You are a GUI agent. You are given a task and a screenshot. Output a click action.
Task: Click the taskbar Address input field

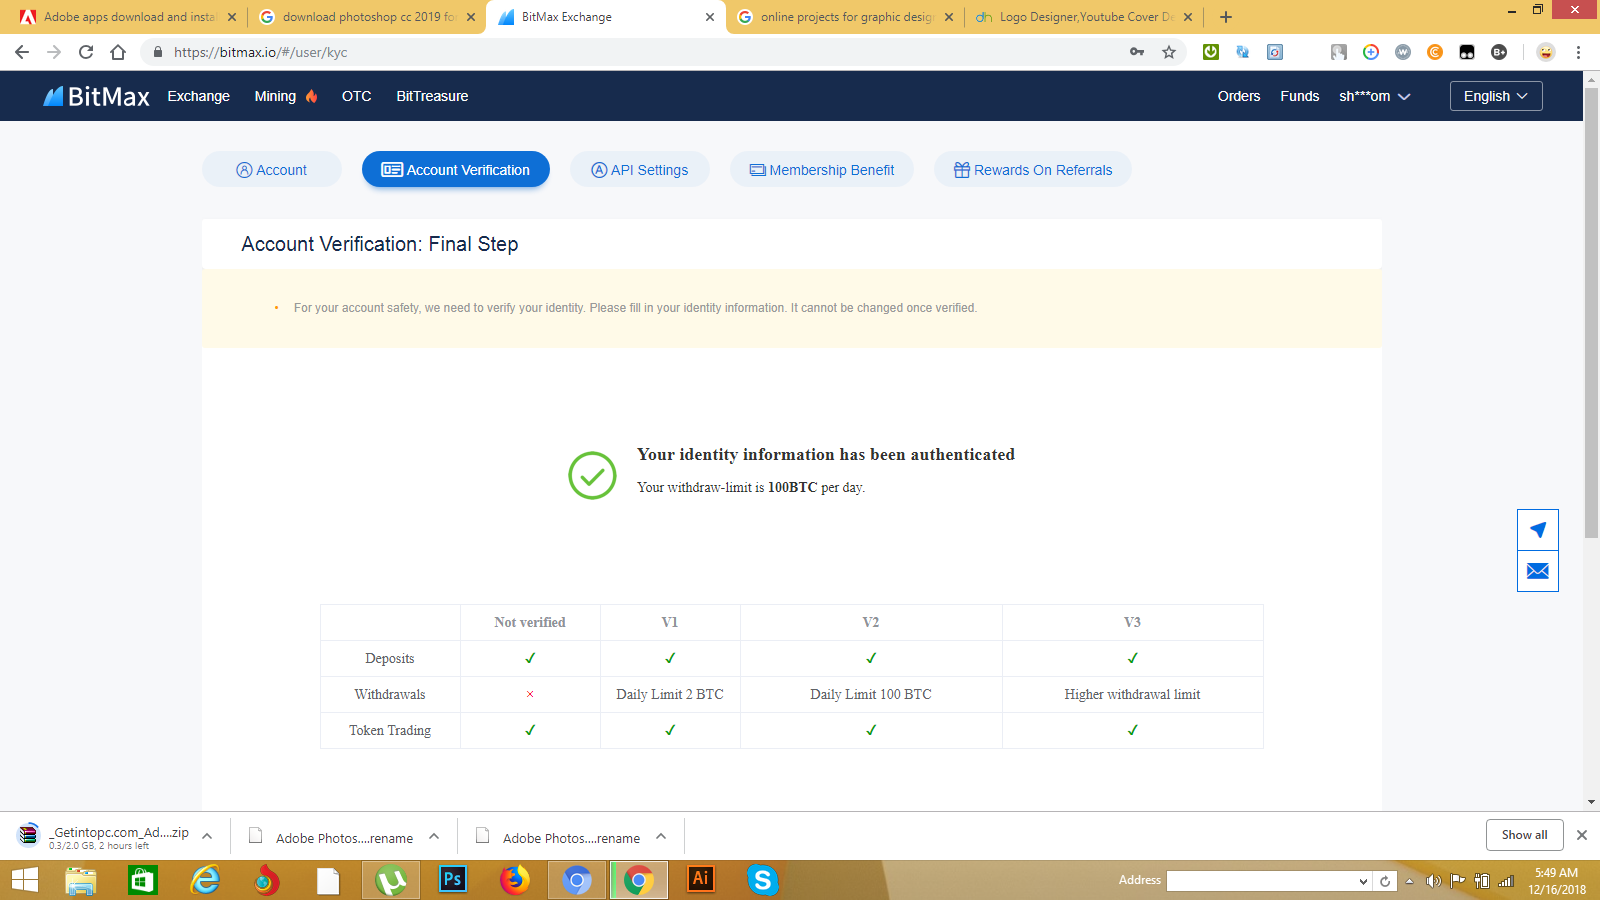[x=1261, y=881]
